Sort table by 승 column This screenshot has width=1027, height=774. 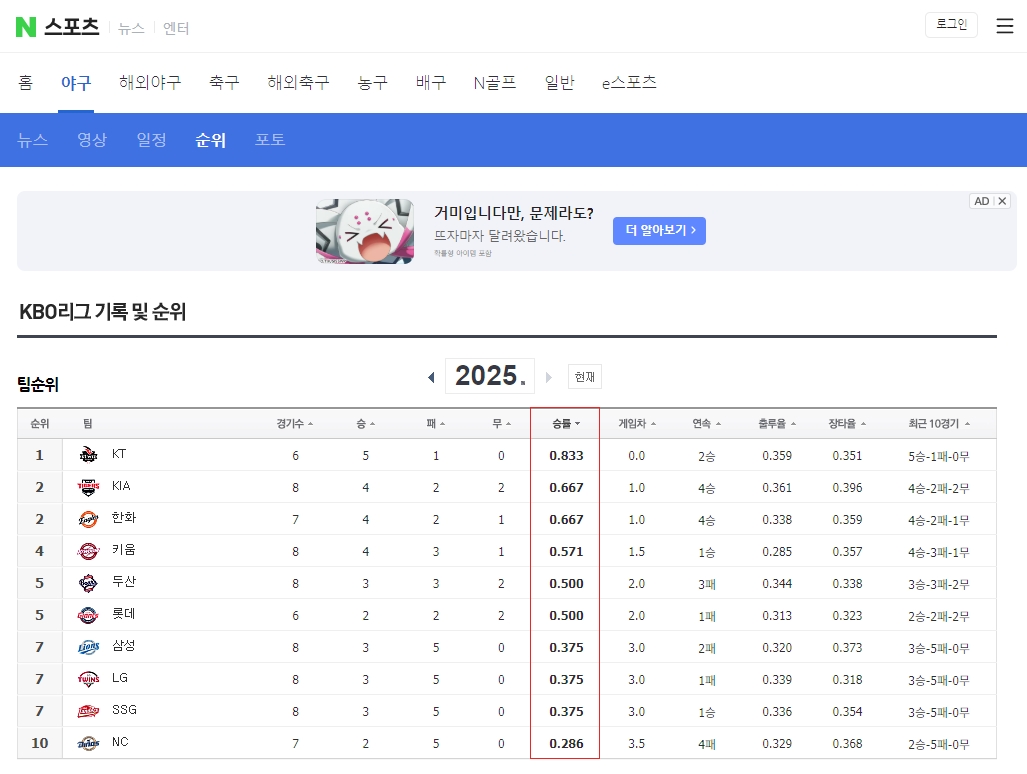point(365,424)
